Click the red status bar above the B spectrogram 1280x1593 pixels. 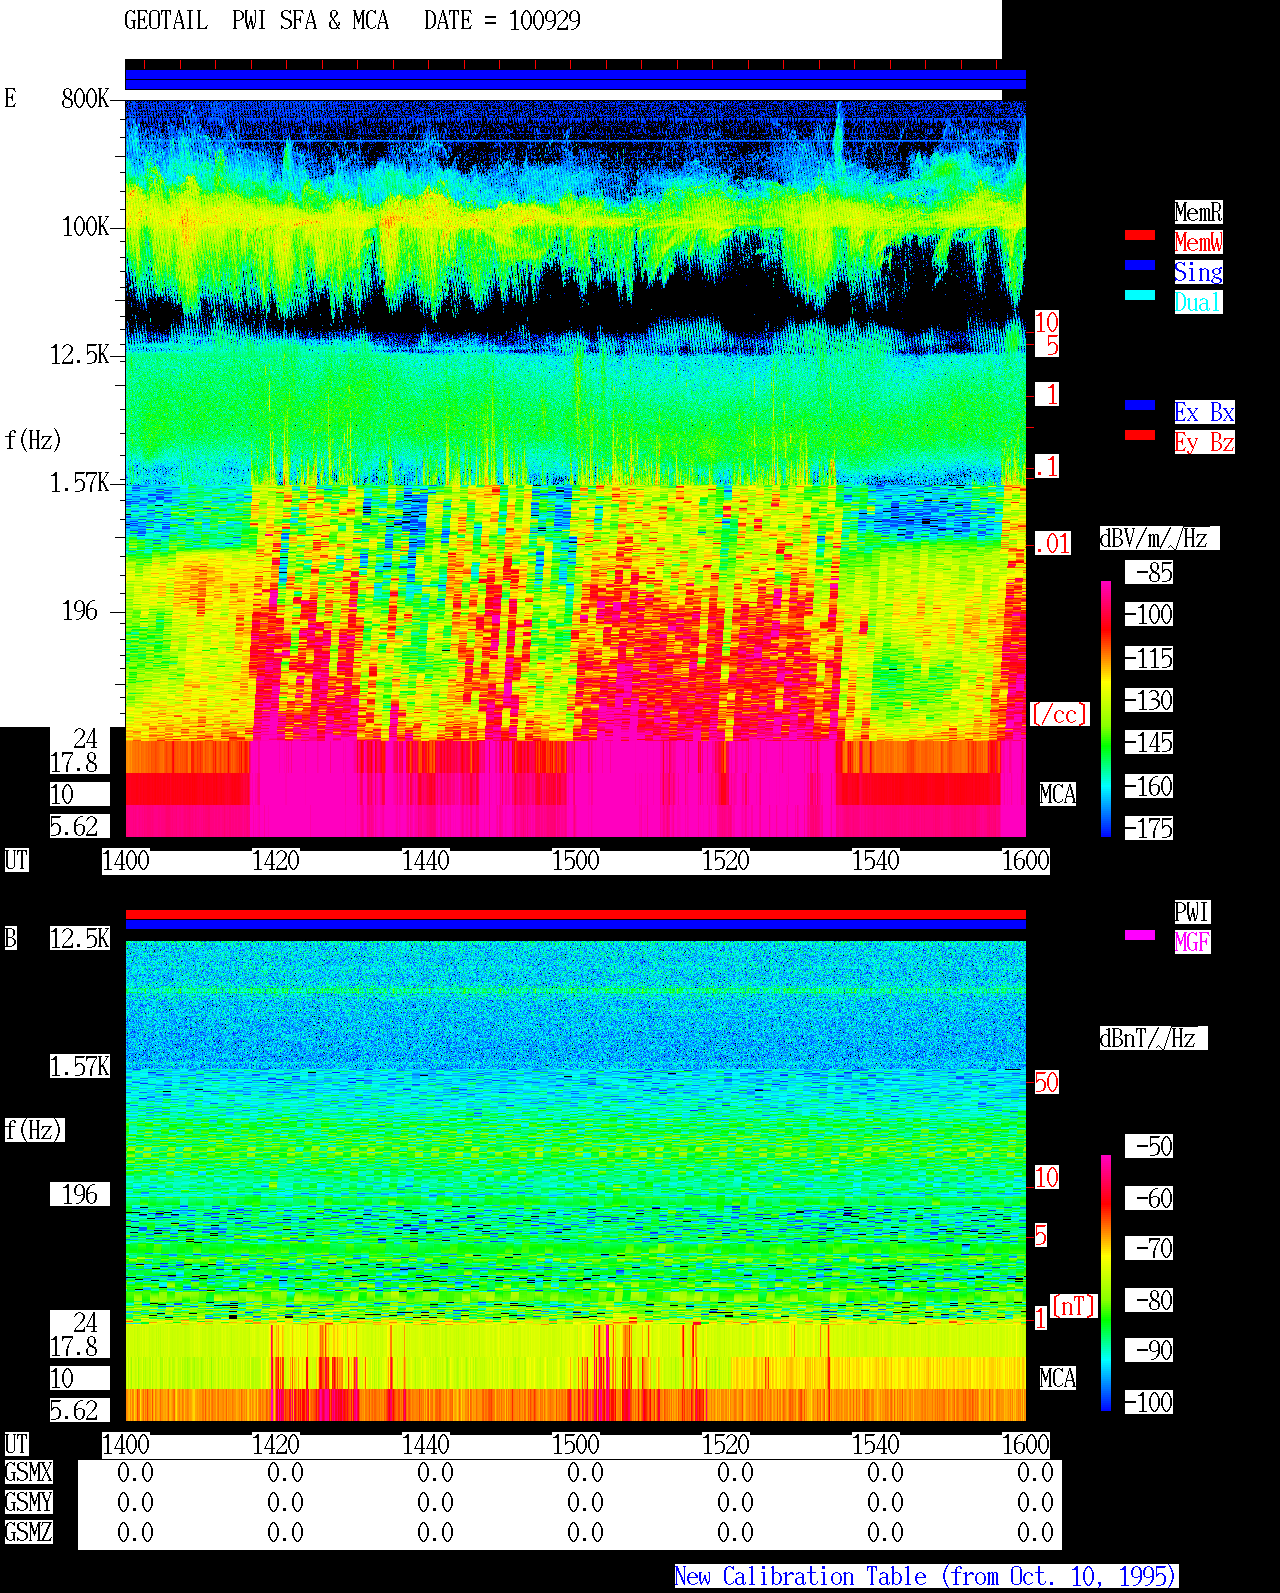[x=575, y=914]
